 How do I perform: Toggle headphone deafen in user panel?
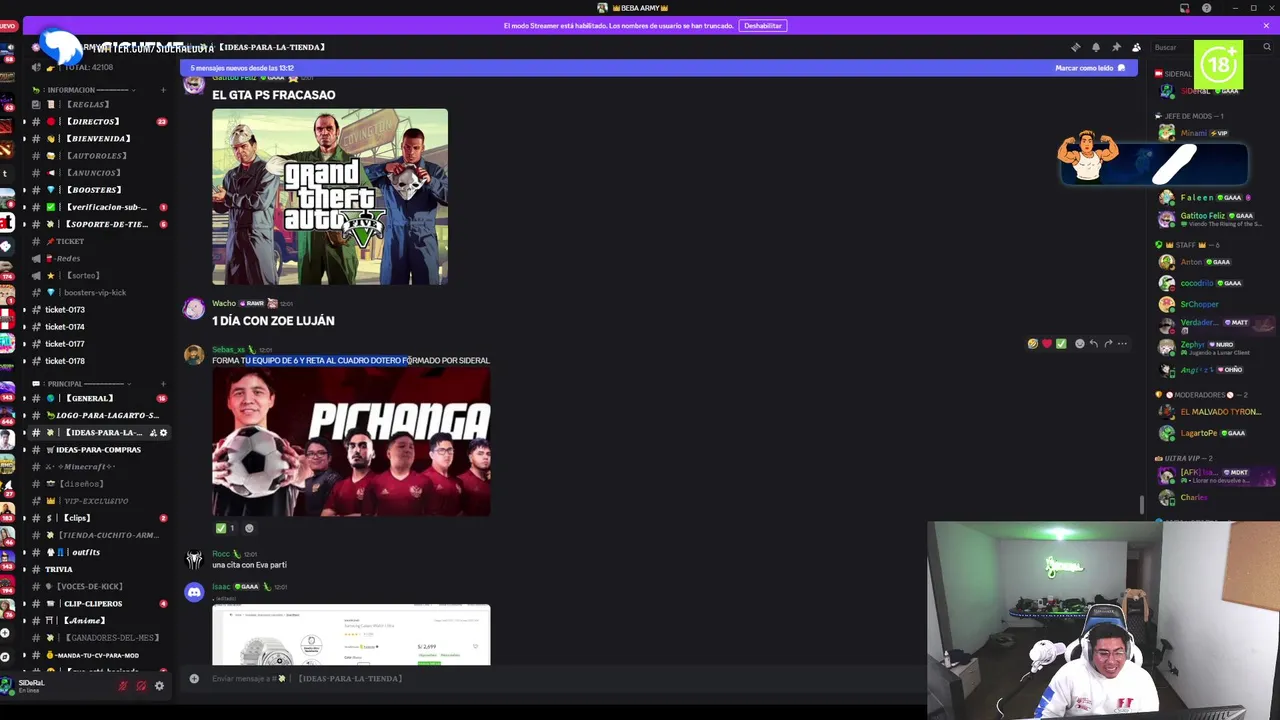coord(141,686)
